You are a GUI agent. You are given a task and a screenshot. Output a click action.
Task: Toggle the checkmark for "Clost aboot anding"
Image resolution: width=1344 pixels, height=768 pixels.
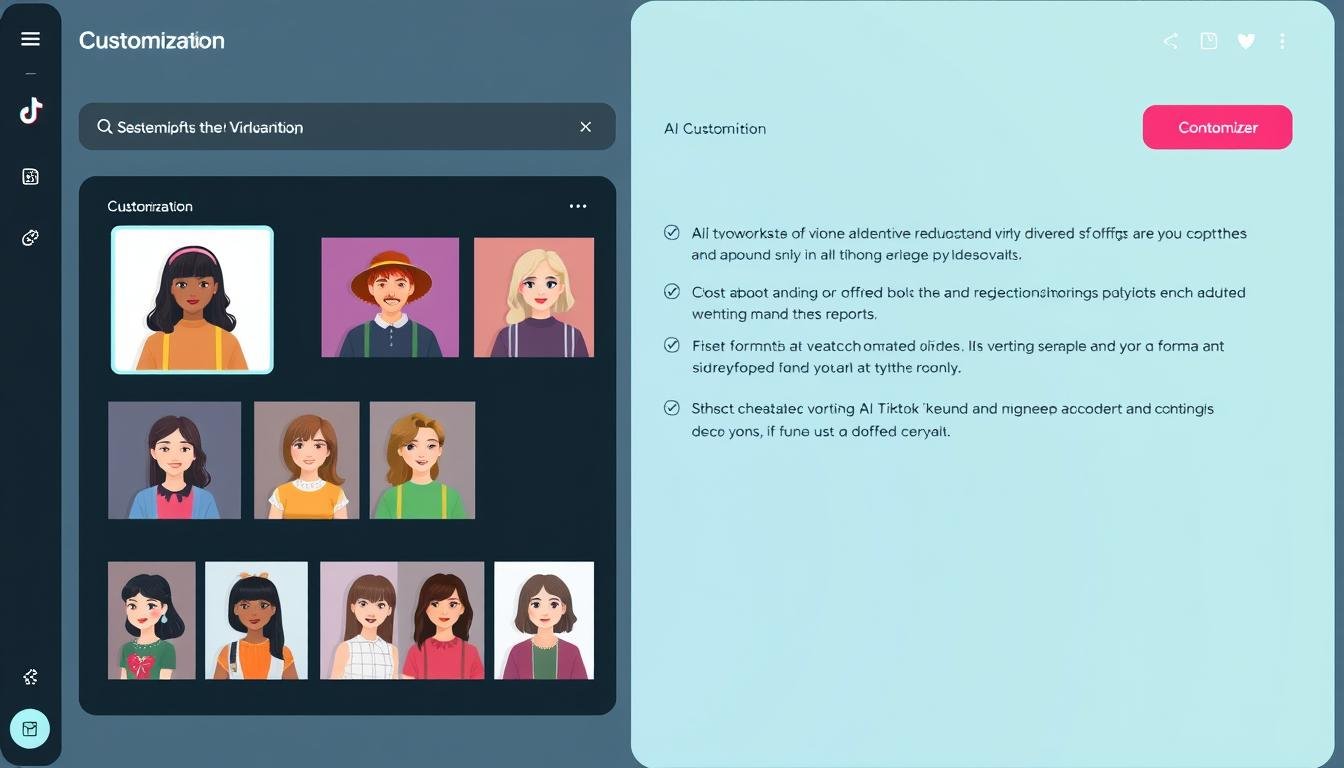click(x=672, y=292)
